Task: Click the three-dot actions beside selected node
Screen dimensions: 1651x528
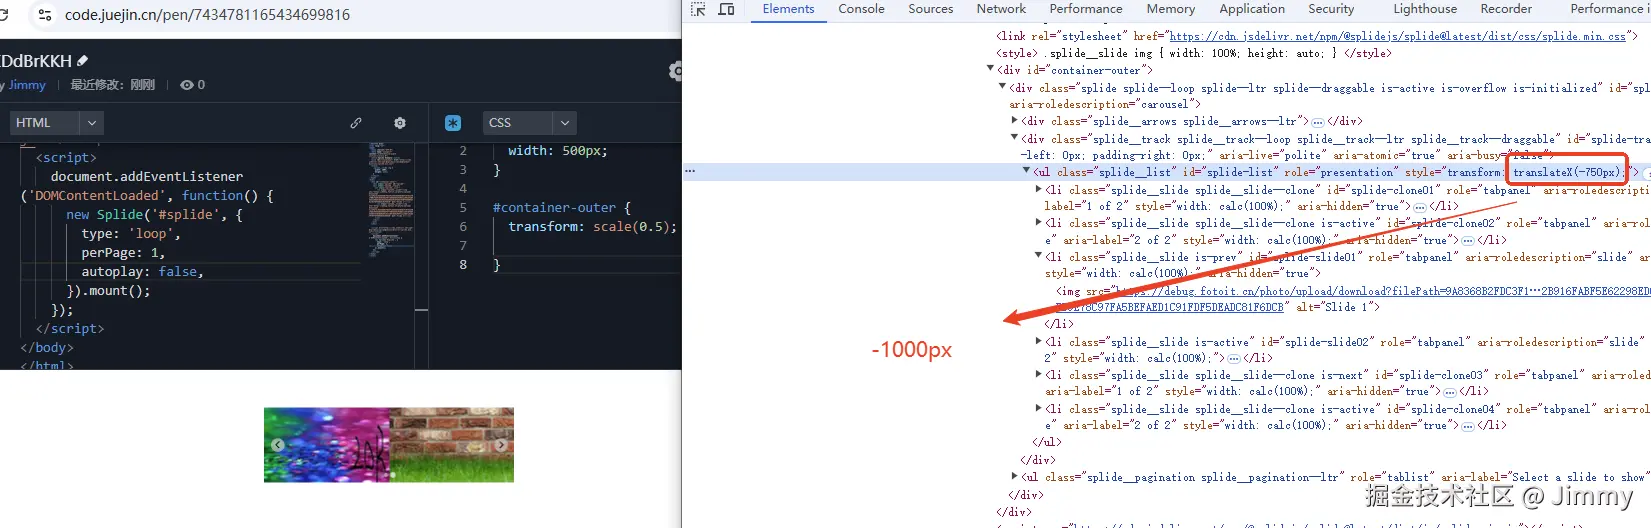Action: point(690,171)
